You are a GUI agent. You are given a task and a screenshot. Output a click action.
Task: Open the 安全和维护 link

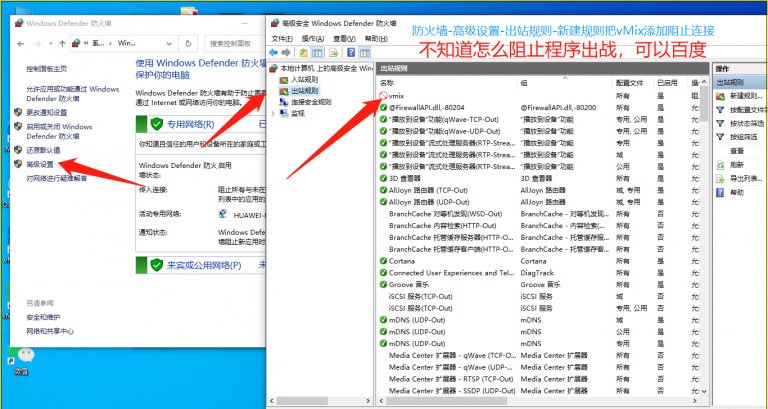(x=43, y=317)
